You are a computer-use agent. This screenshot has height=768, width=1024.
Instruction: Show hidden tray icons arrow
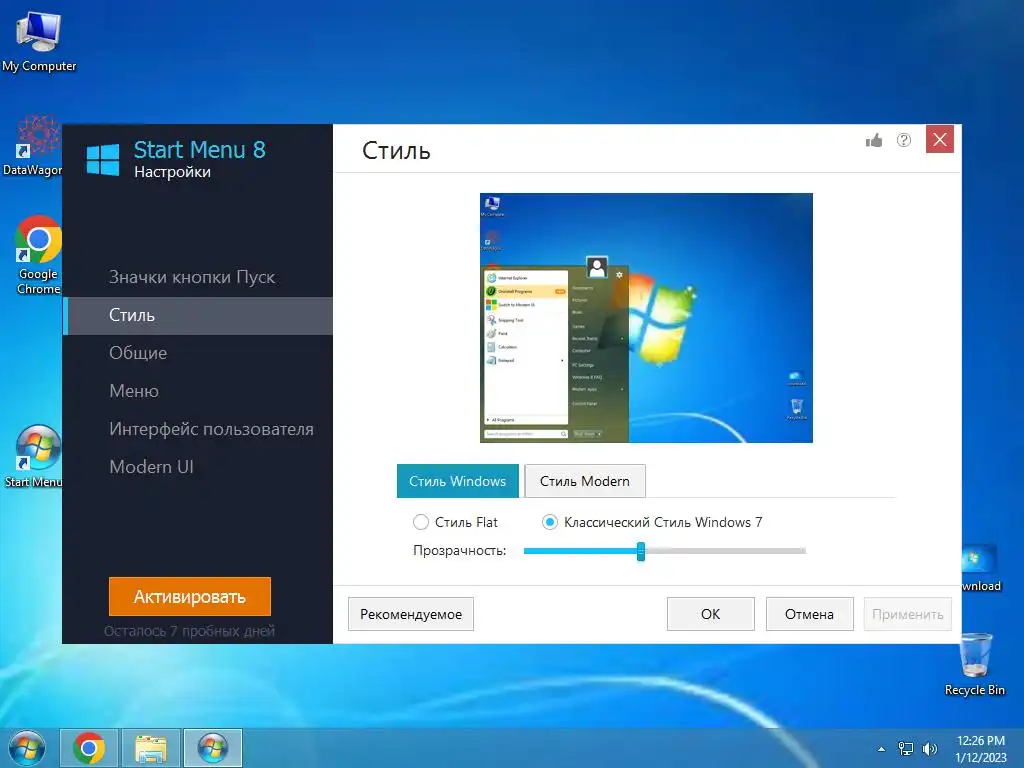pyautogui.click(x=882, y=749)
